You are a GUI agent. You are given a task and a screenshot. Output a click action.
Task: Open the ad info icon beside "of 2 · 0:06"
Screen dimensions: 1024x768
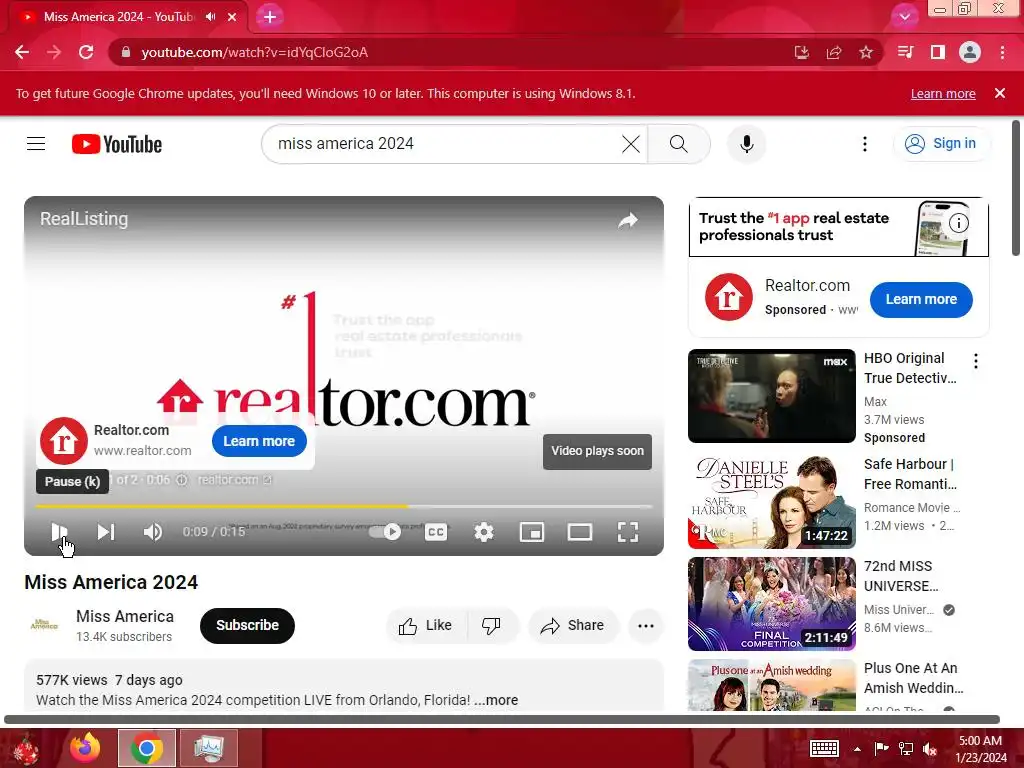point(182,480)
